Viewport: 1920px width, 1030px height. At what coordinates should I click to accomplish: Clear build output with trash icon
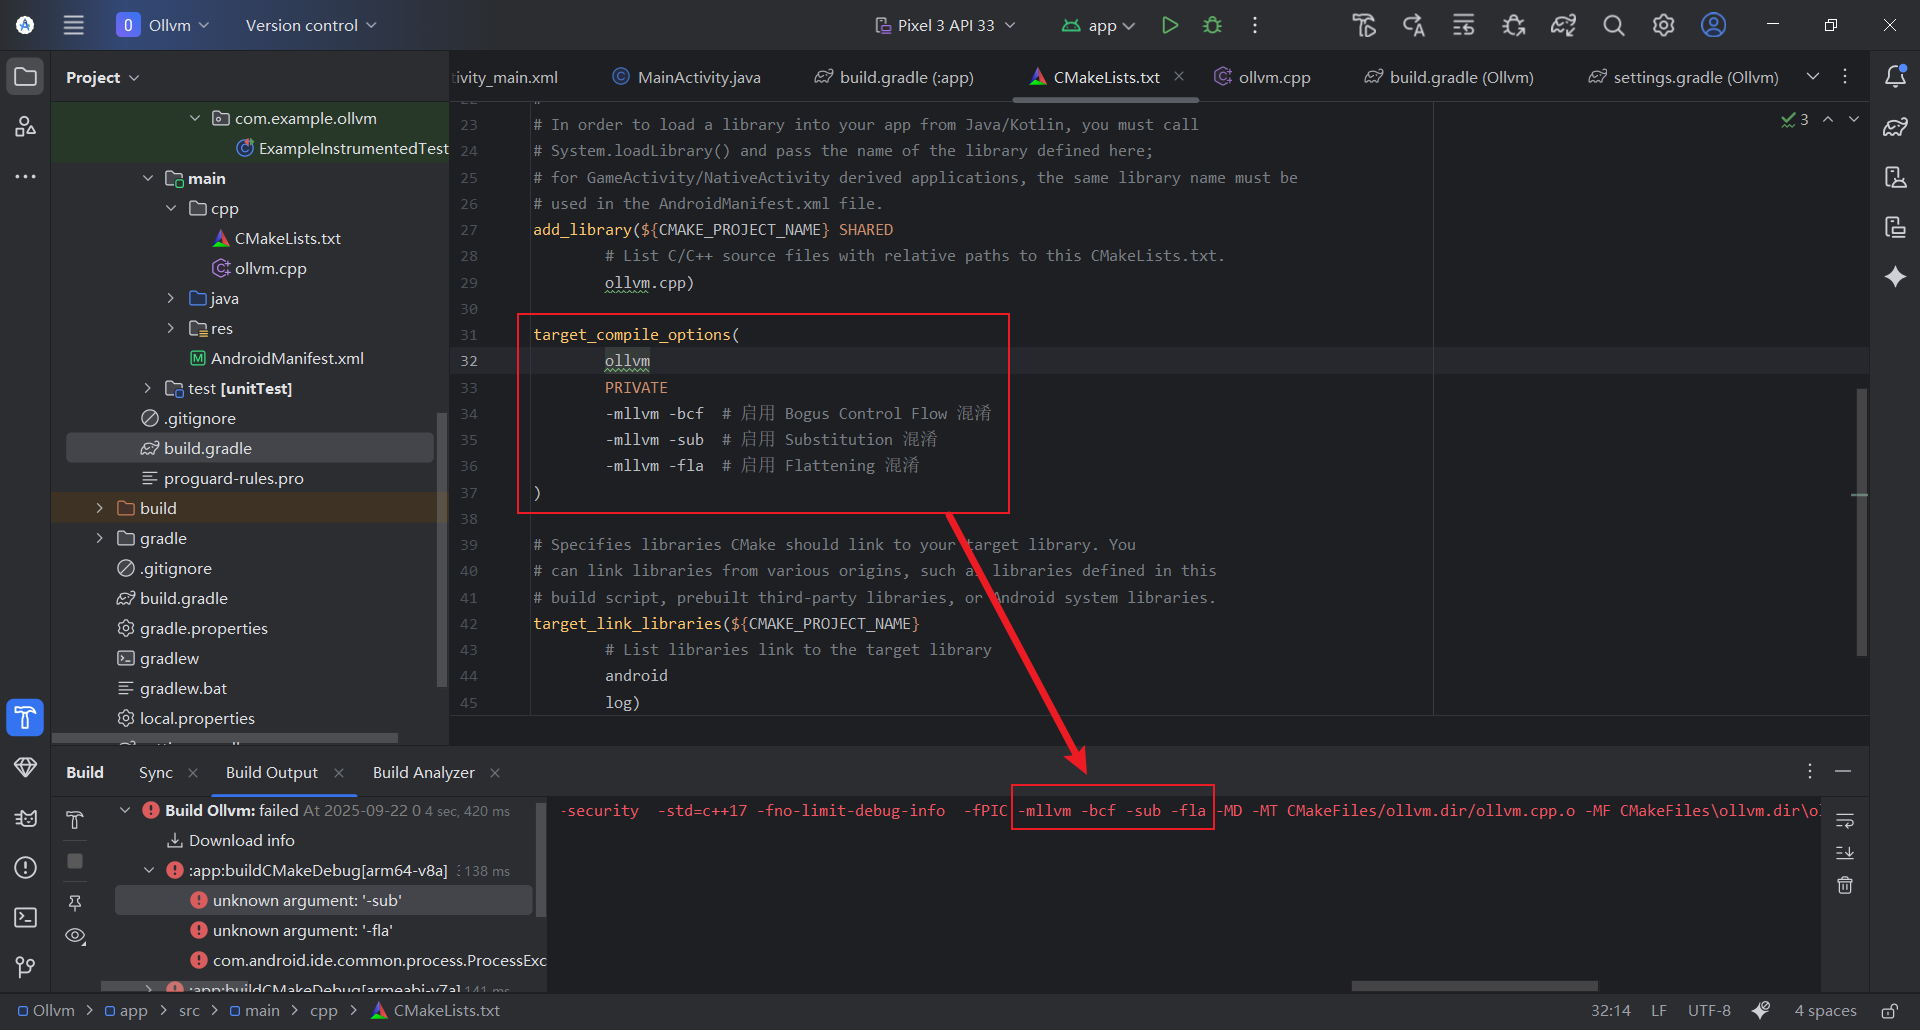(x=1845, y=885)
